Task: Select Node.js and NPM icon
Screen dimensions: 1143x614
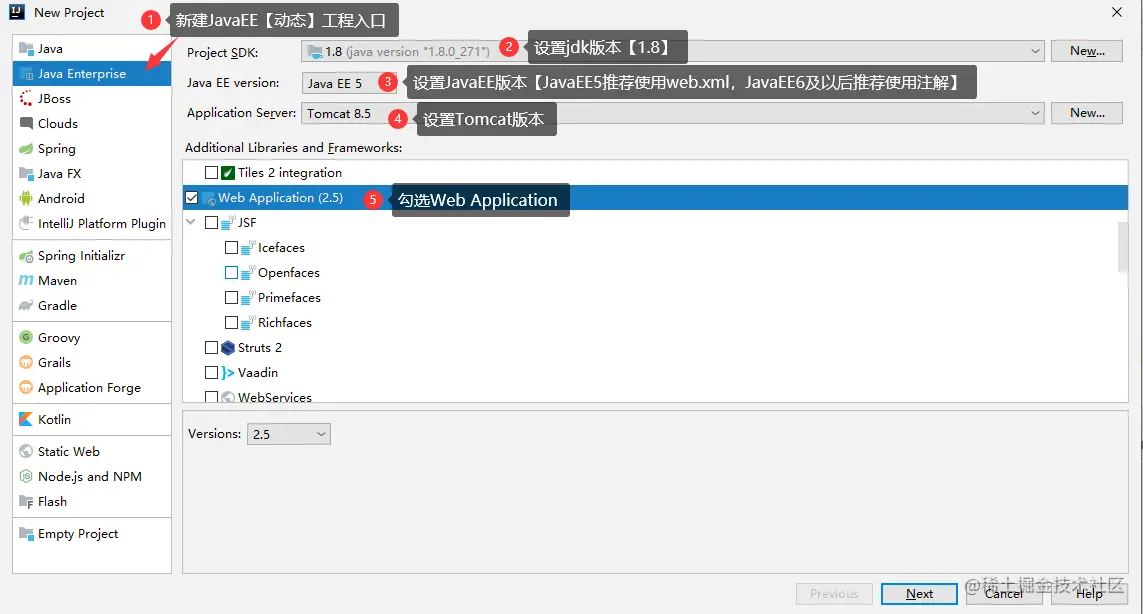Action: (x=26, y=476)
